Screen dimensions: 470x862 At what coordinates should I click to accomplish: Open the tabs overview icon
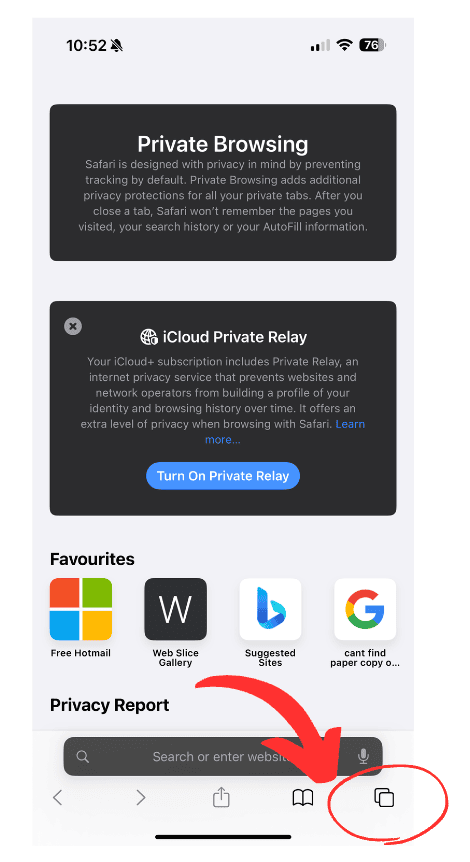[384, 797]
